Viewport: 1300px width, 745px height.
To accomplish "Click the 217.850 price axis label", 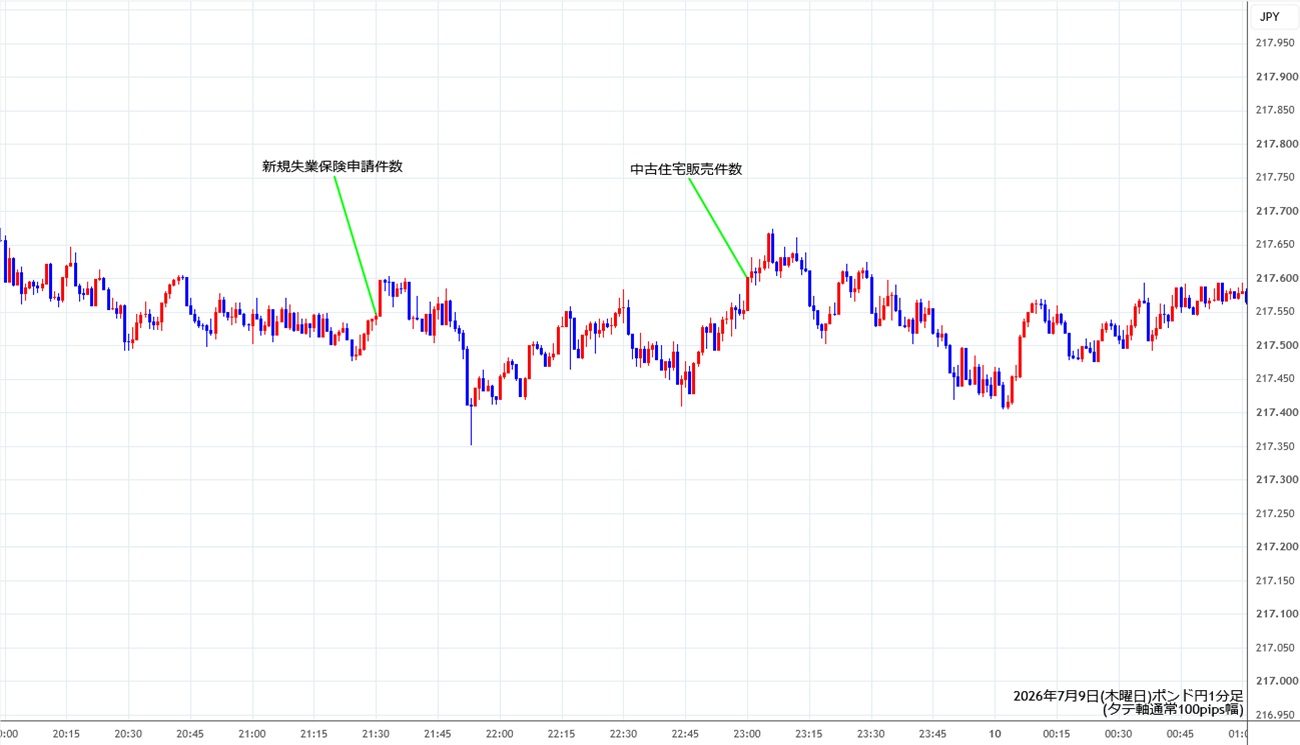I will (x=1275, y=110).
